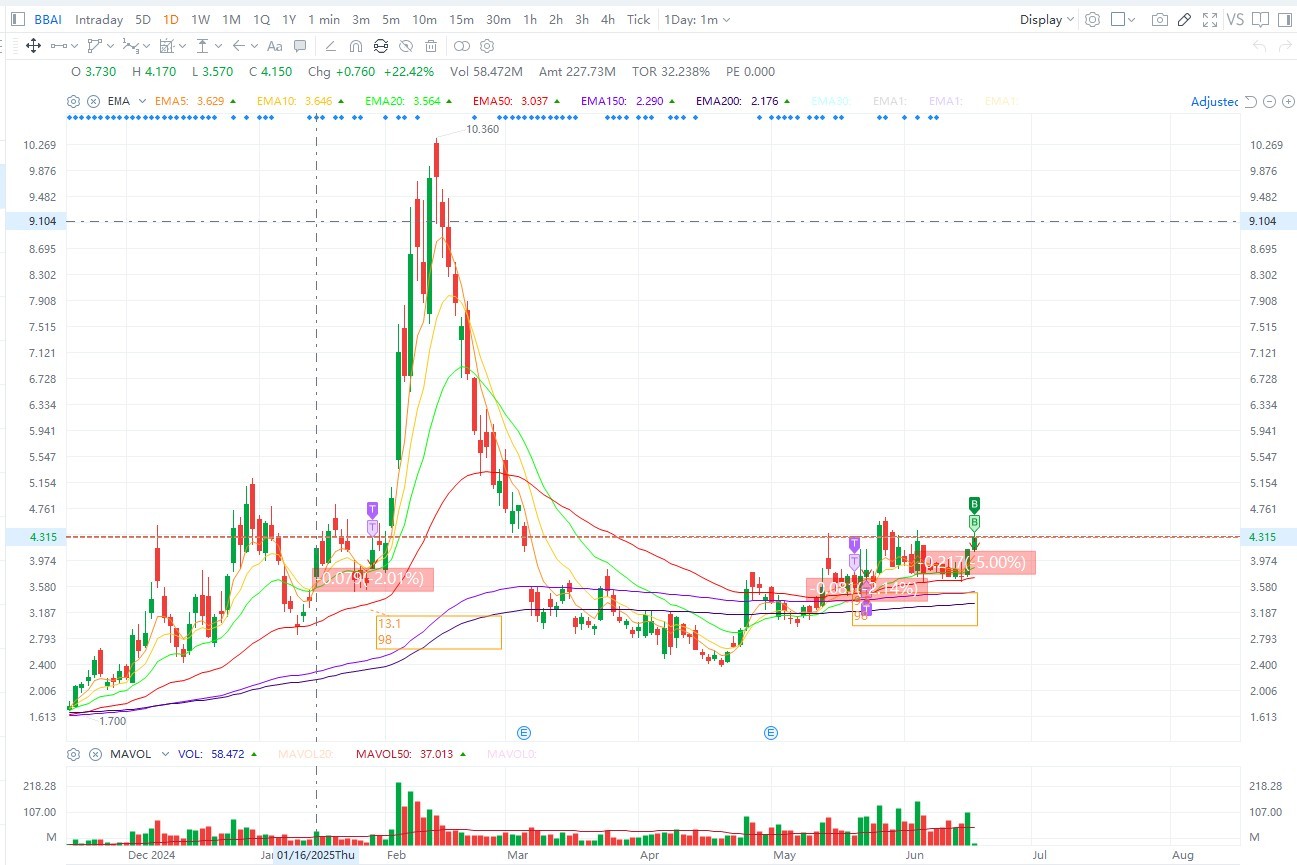
Task: Open the VS comparison tool
Action: 1235,19
